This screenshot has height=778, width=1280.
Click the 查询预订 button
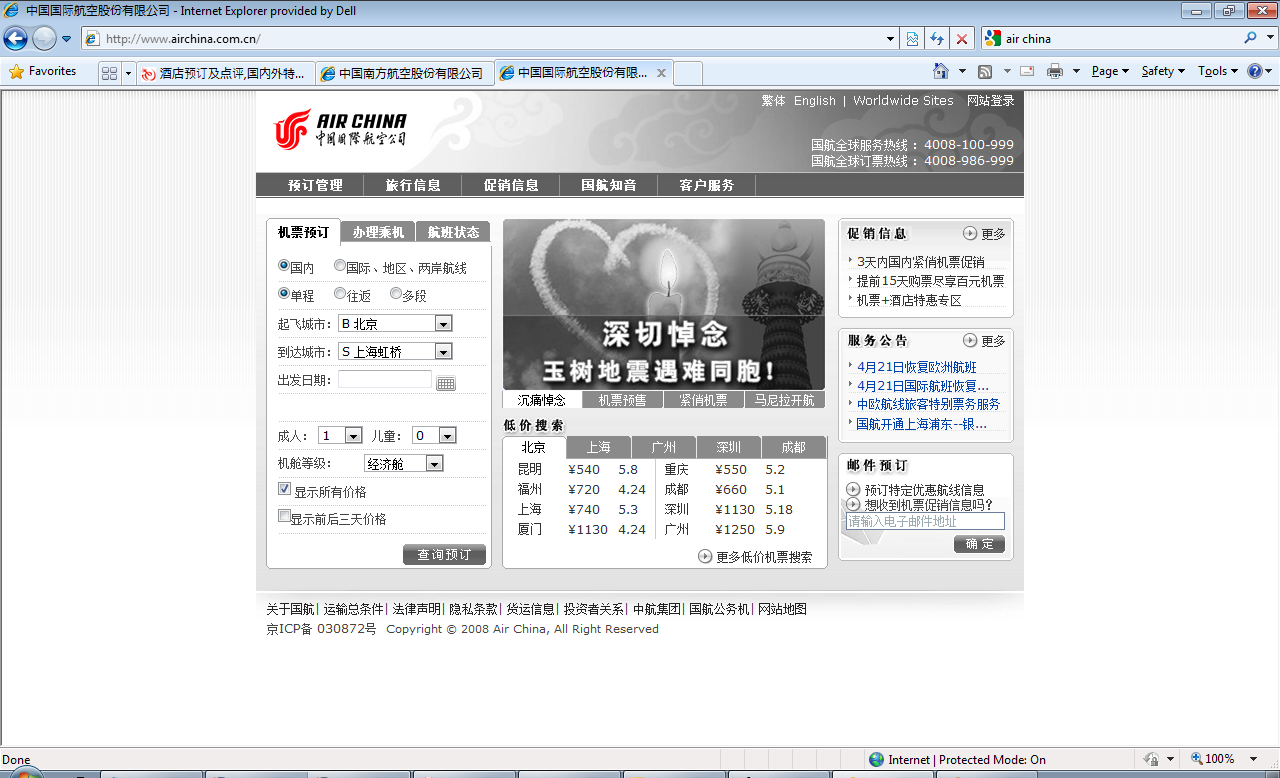pyautogui.click(x=444, y=555)
